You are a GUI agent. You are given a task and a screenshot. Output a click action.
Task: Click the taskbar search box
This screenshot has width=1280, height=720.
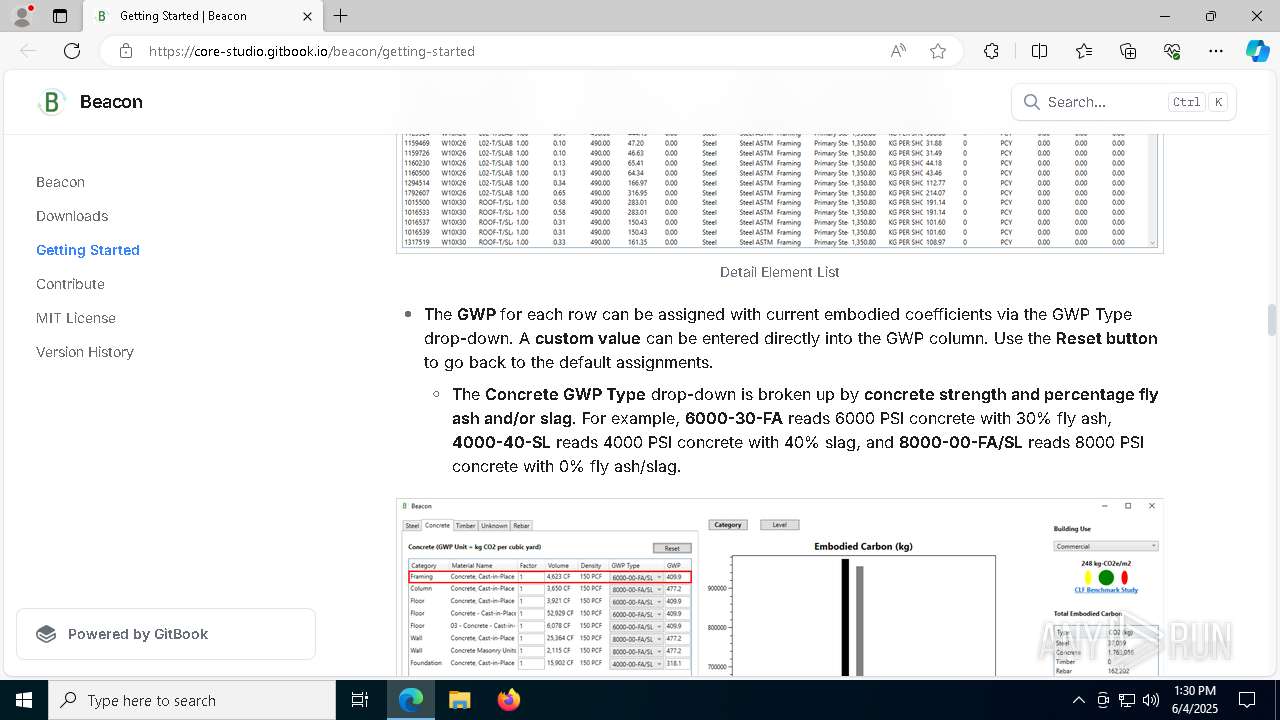192,700
